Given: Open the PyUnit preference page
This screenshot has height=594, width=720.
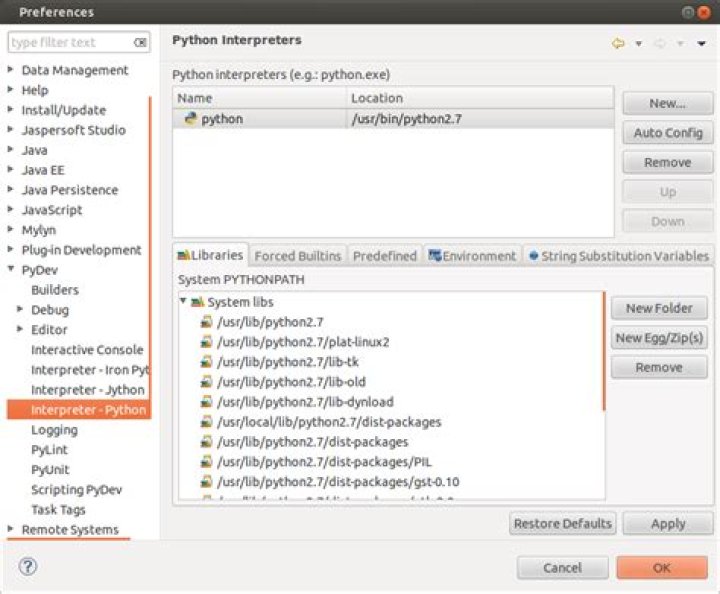Looking at the screenshot, I should 50,470.
